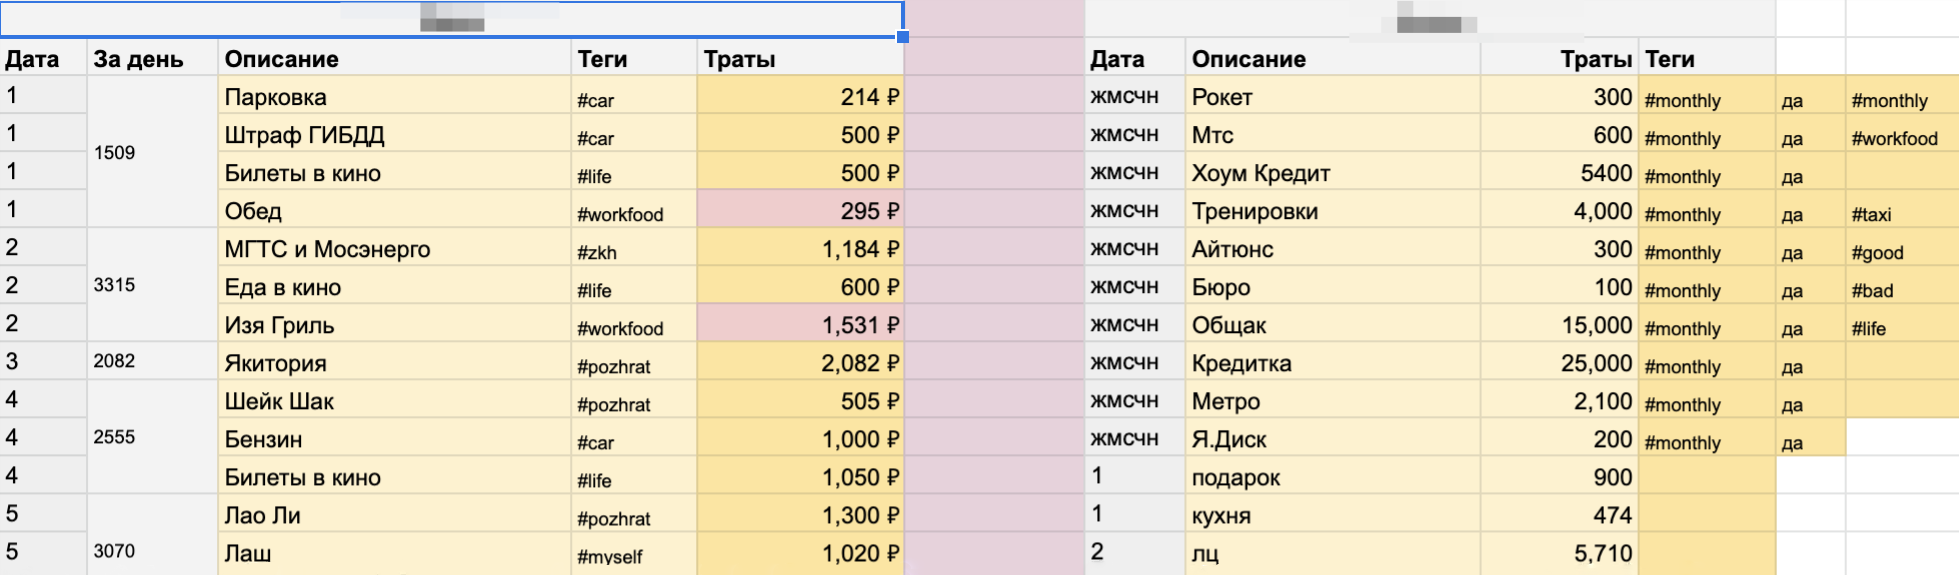The height and width of the screenshot is (575, 1959).
Task: Click the #taxi tag cell
Action: coord(1902,210)
